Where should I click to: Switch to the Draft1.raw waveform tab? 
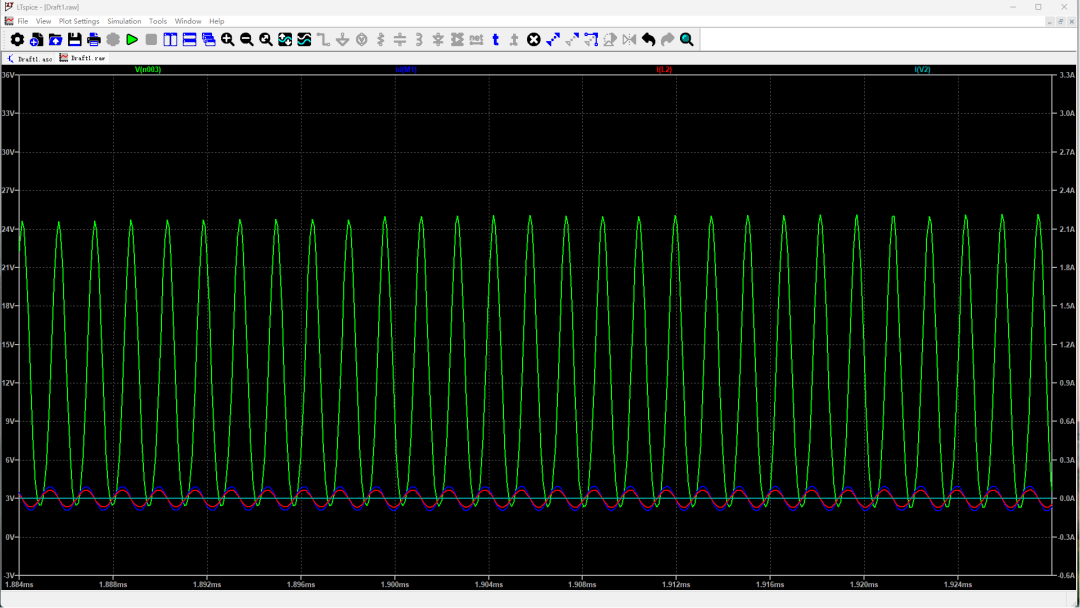point(83,58)
